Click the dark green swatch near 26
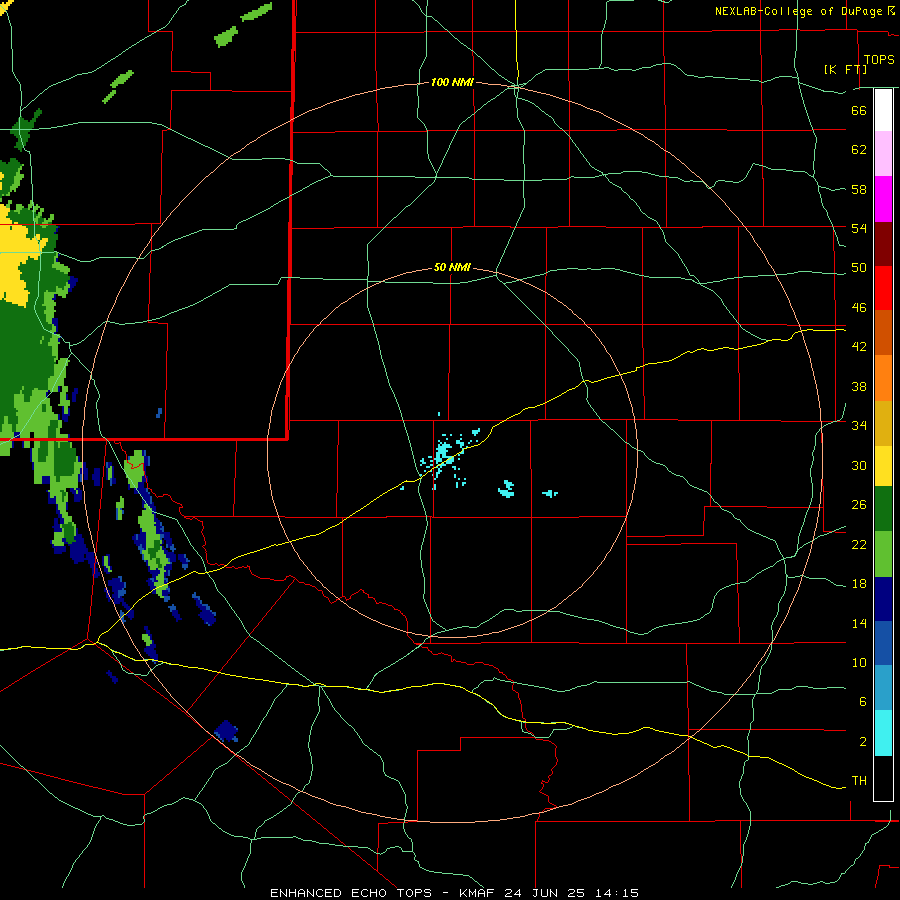The height and width of the screenshot is (900, 900). click(x=883, y=509)
